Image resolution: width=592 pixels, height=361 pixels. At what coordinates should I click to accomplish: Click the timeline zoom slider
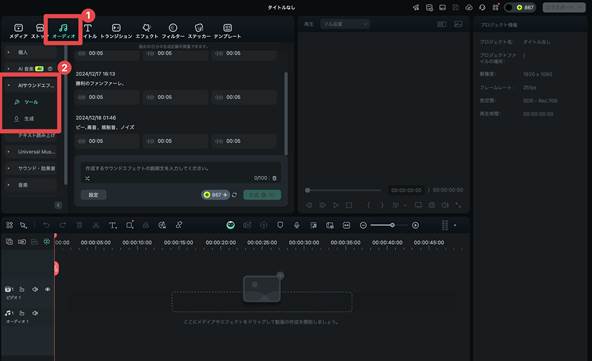click(389, 225)
